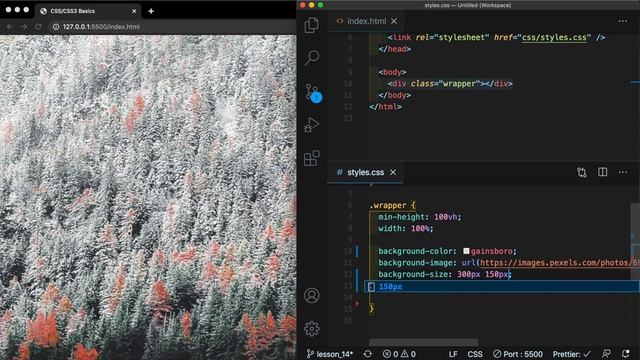Open the More Actions menu of the styles.css editor group
640x360 pixels.
click(622, 172)
